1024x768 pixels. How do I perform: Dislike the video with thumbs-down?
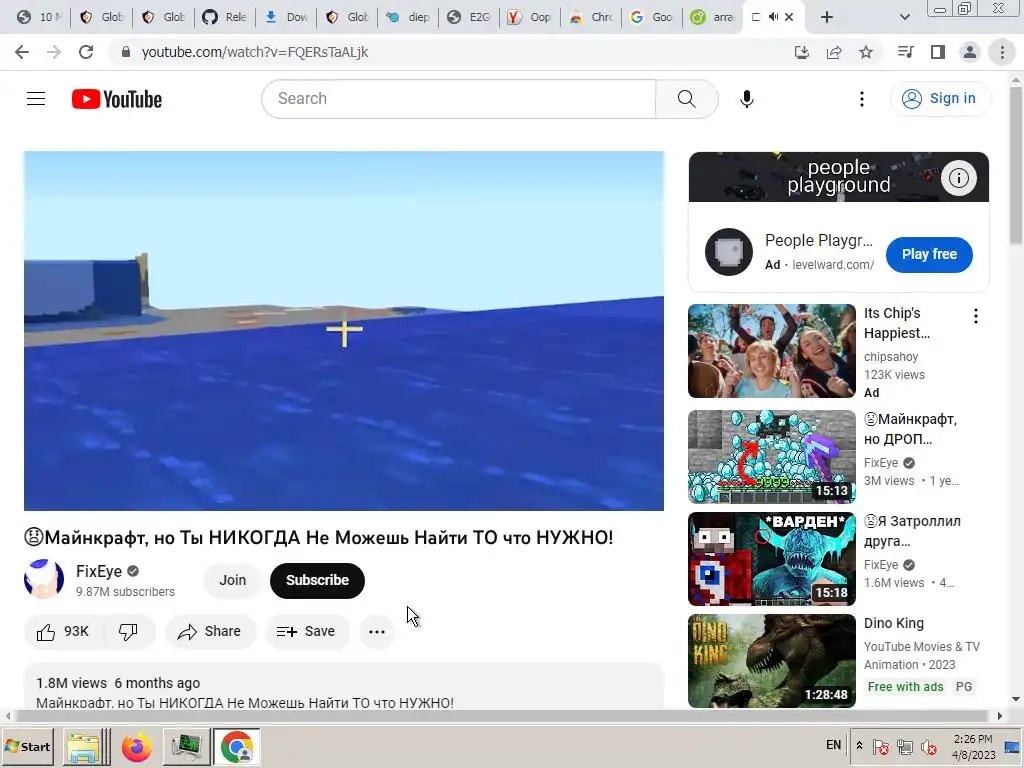point(129,632)
